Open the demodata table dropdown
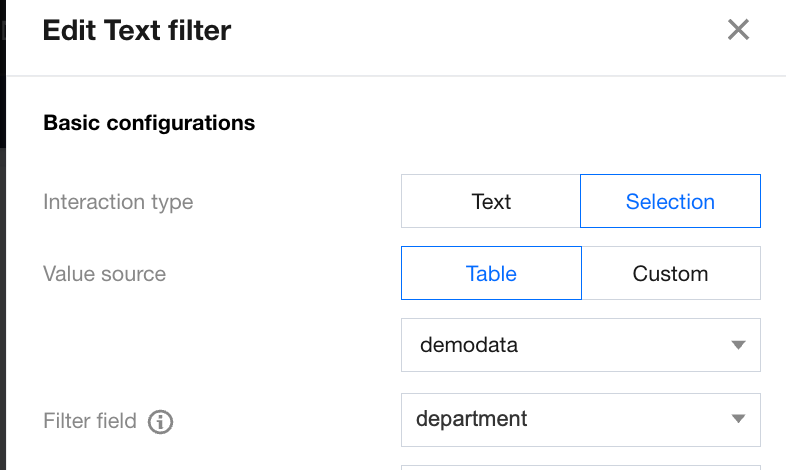The height and width of the screenshot is (470, 786). [580, 346]
